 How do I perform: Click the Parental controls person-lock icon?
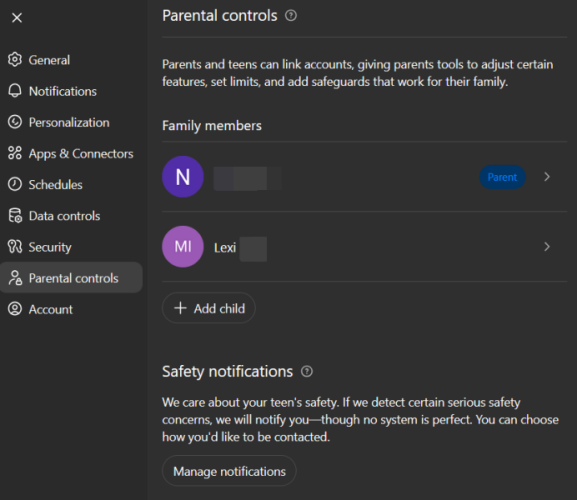15,278
